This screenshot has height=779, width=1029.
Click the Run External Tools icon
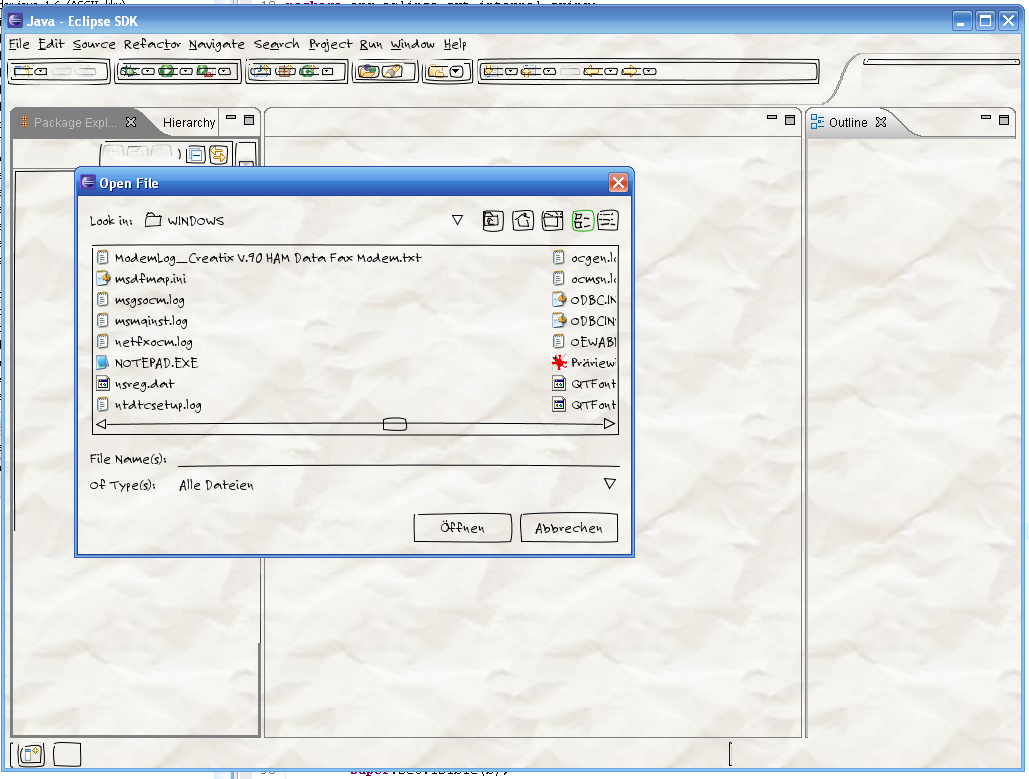point(205,71)
